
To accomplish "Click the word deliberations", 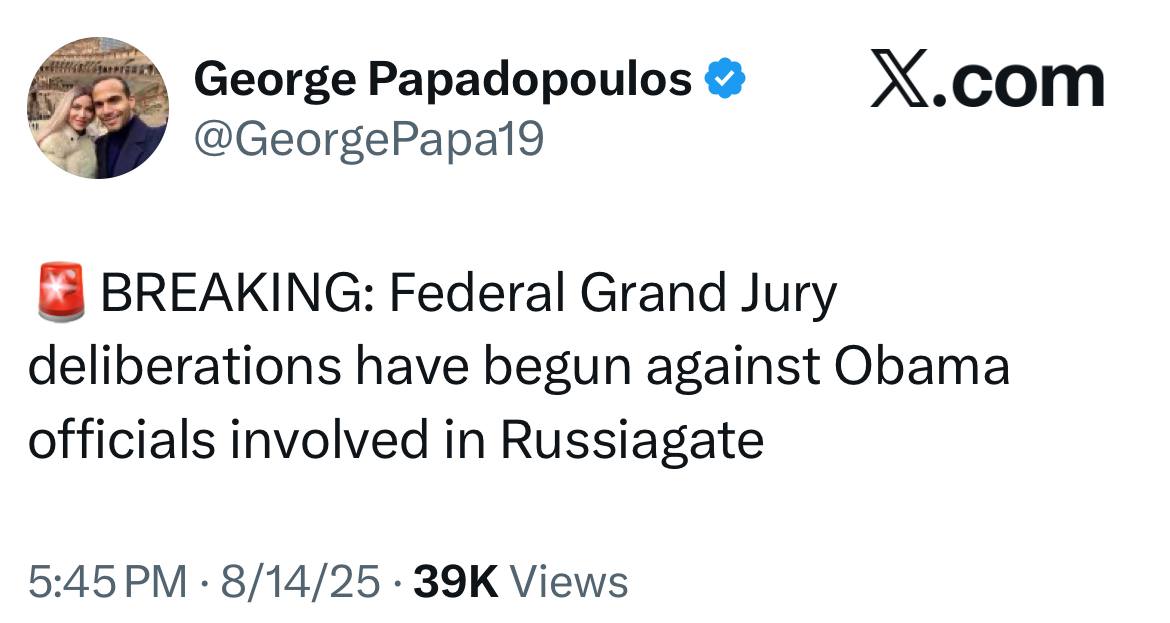I will [x=184, y=366].
